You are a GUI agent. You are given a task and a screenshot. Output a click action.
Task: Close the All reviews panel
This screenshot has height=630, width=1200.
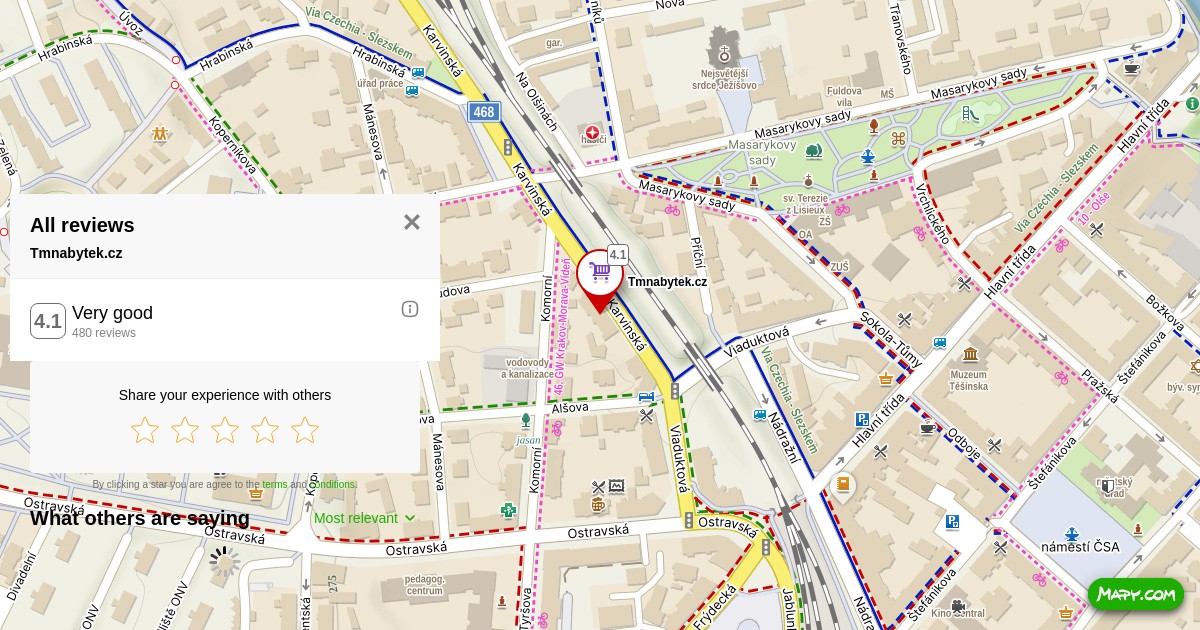(x=412, y=222)
